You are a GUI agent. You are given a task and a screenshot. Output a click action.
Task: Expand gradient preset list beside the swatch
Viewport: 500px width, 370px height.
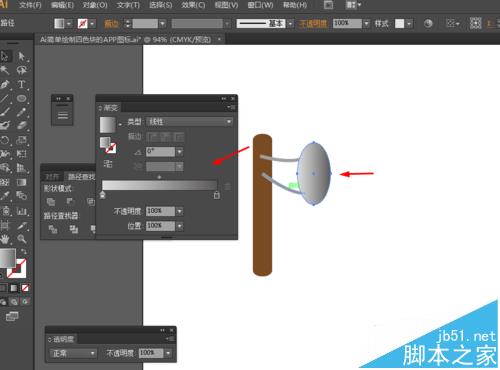pyautogui.click(x=120, y=125)
